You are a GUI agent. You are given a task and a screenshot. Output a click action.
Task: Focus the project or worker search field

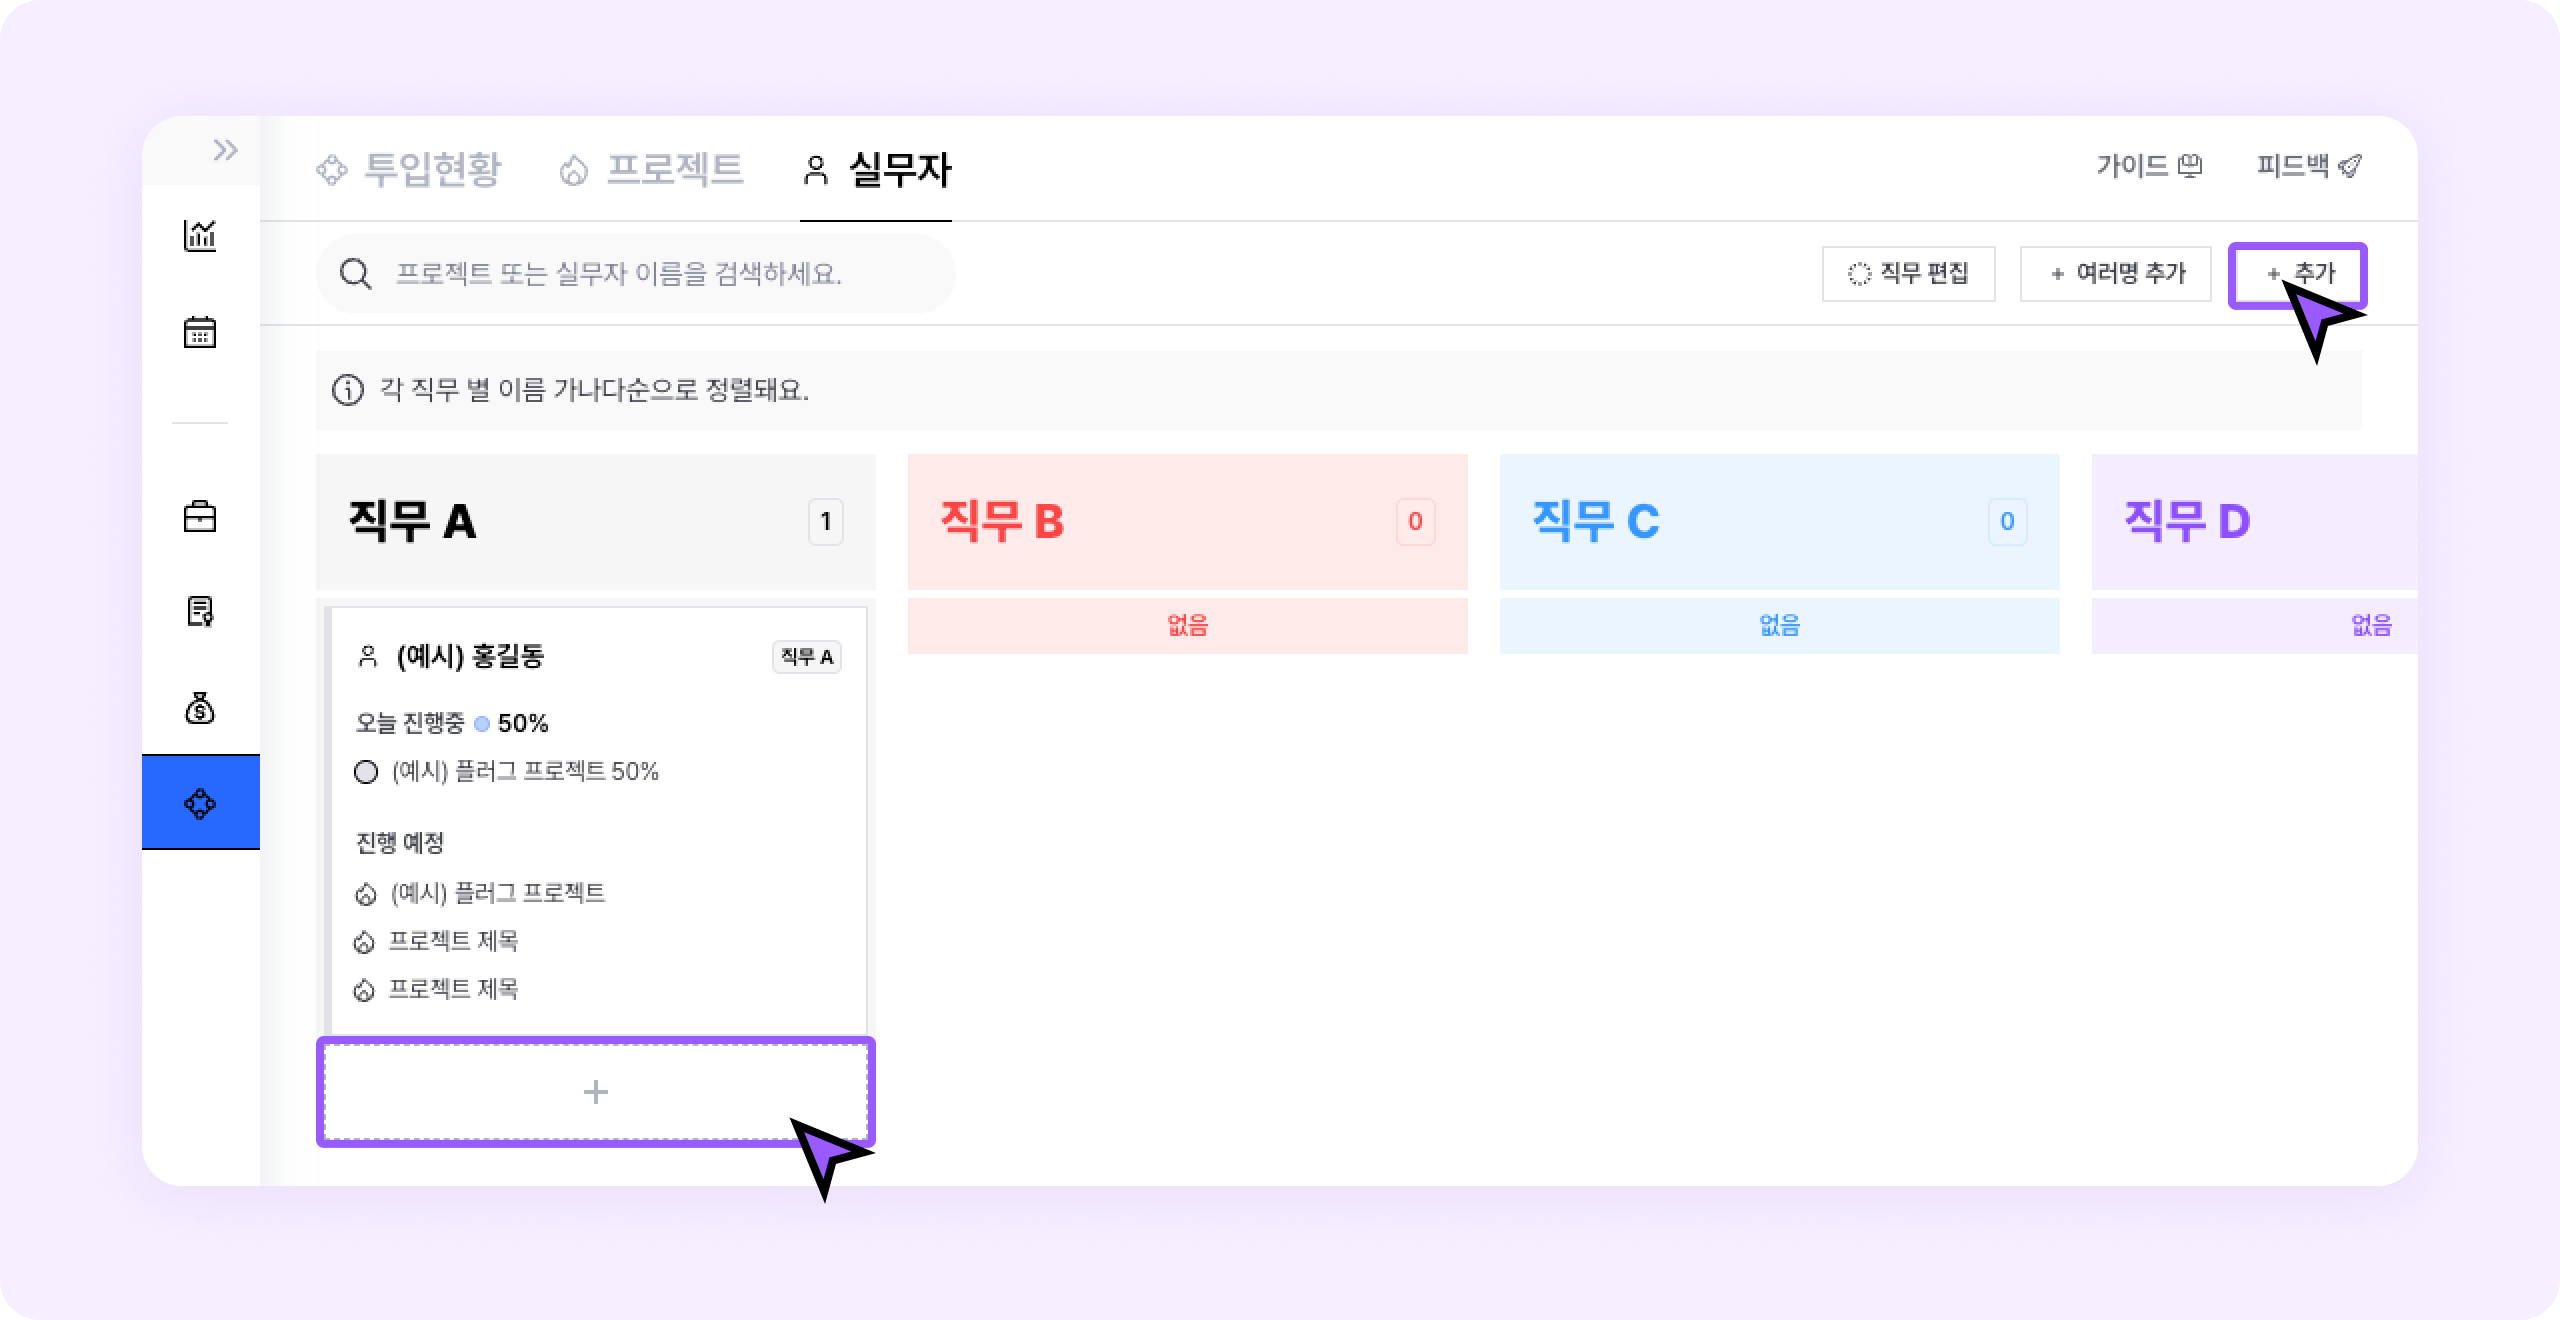(636, 274)
